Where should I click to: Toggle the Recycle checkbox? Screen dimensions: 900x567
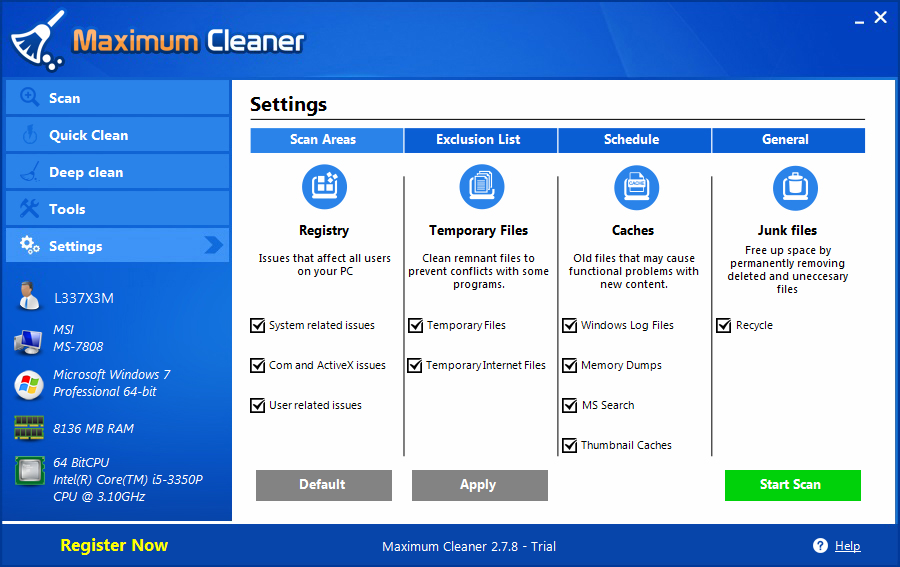pyautogui.click(x=723, y=325)
